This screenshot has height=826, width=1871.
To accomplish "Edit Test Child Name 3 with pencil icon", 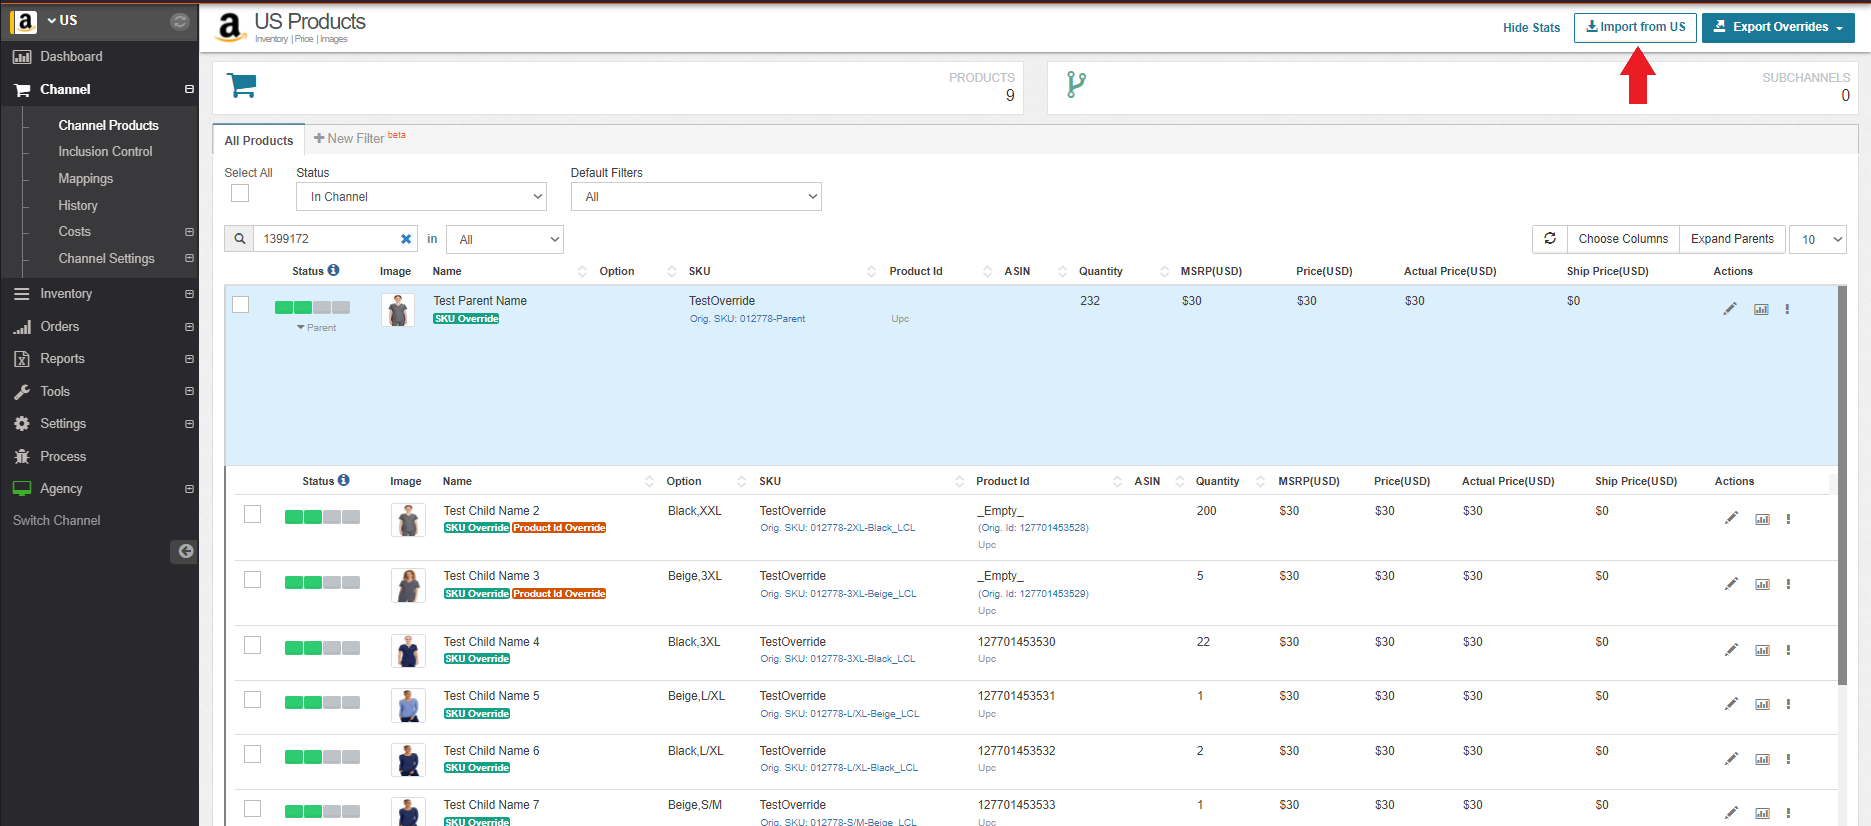I will point(1731,583).
